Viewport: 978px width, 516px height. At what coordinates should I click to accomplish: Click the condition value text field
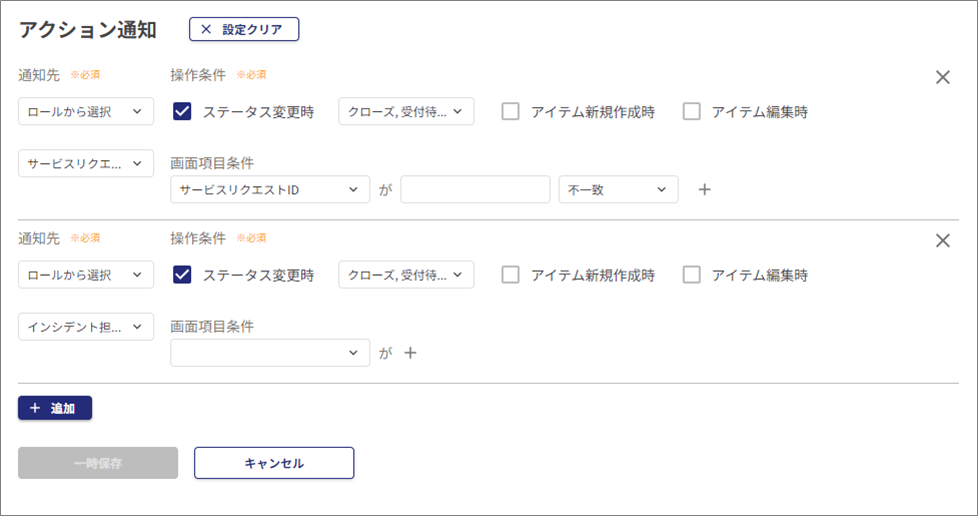click(475, 189)
